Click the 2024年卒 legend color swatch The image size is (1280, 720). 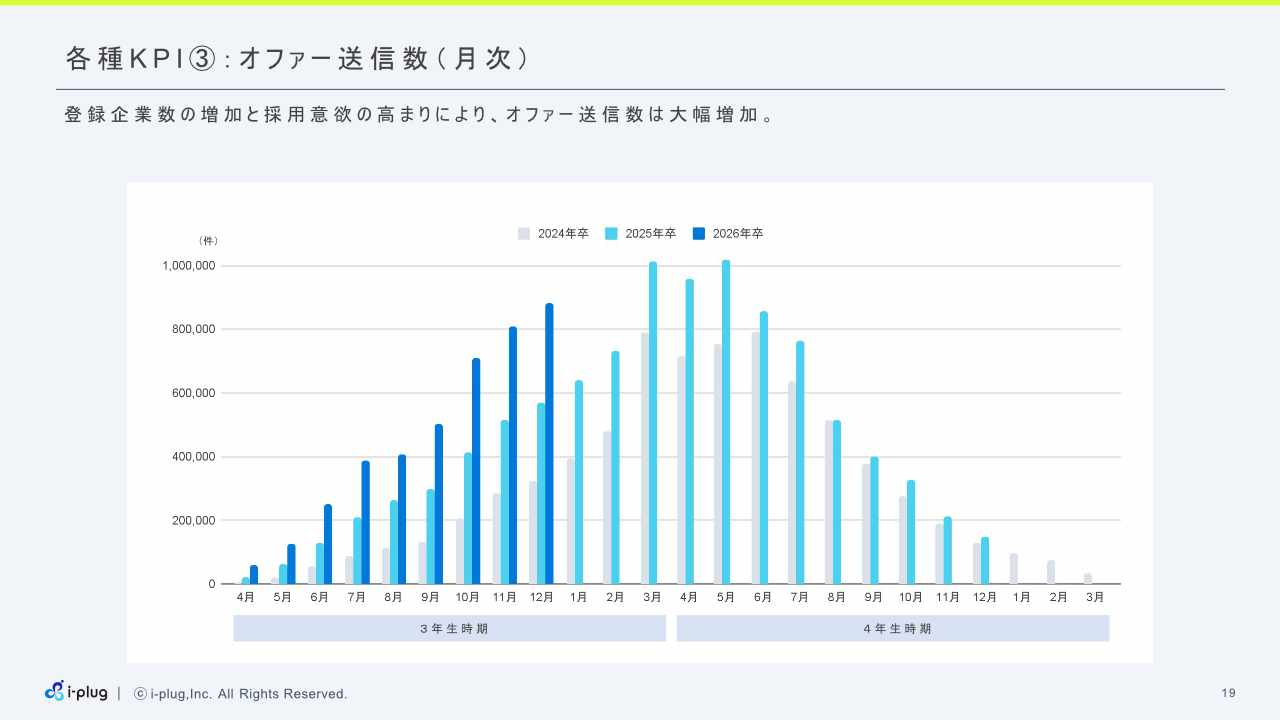click(524, 234)
